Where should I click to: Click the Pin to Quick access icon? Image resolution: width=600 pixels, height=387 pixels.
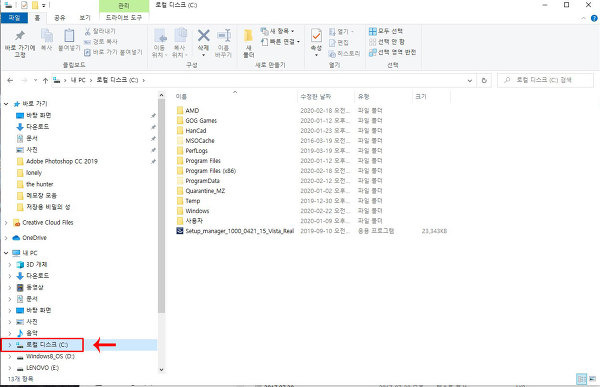tap(20, 36)
